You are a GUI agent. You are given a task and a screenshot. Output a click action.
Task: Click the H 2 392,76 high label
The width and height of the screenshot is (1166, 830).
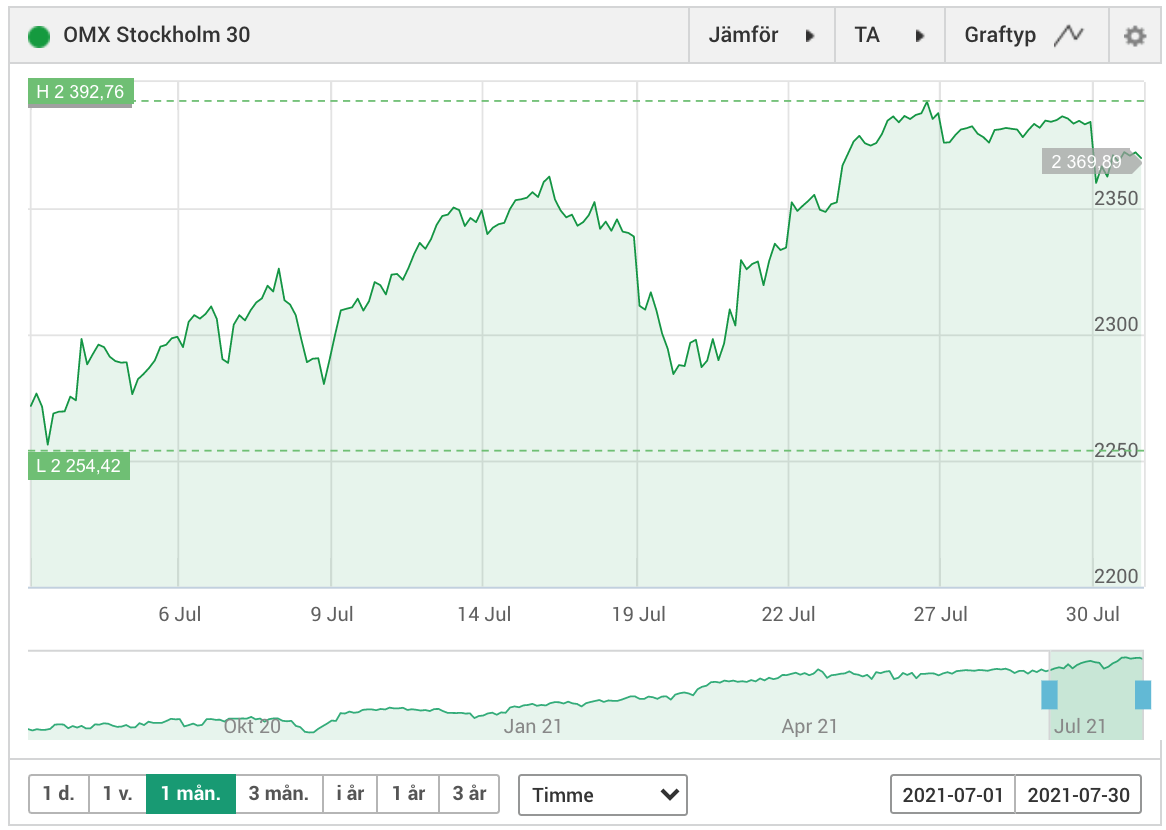(x=80, y=92)
